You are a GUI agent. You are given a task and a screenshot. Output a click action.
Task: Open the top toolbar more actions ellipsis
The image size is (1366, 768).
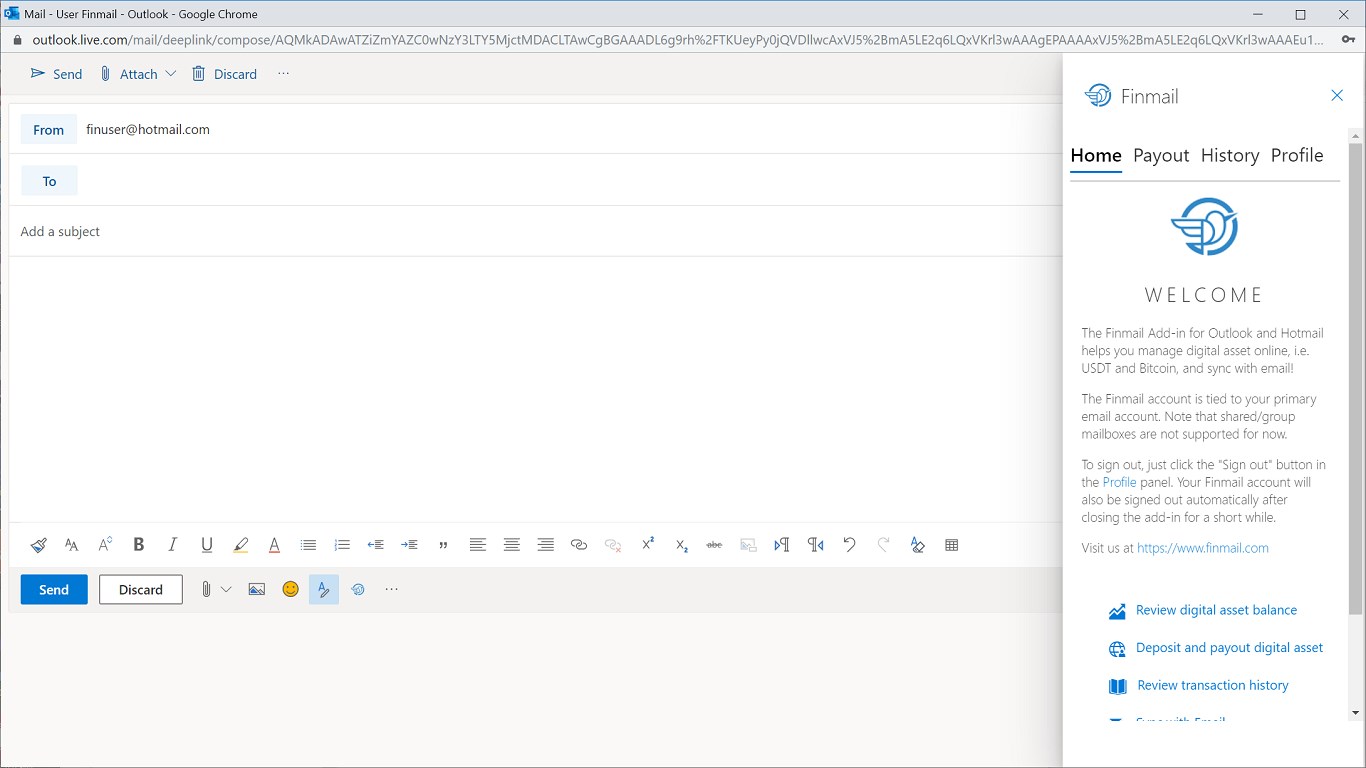(x=284, y=73)
